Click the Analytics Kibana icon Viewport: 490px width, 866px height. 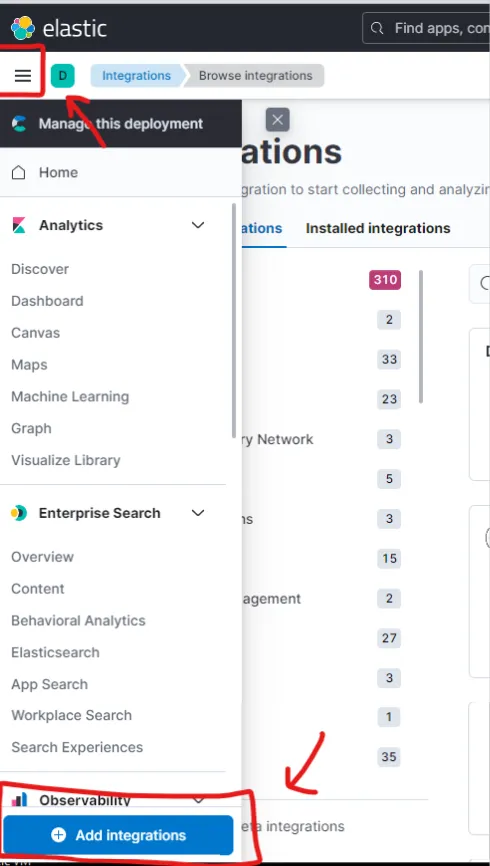click(19, 225)
